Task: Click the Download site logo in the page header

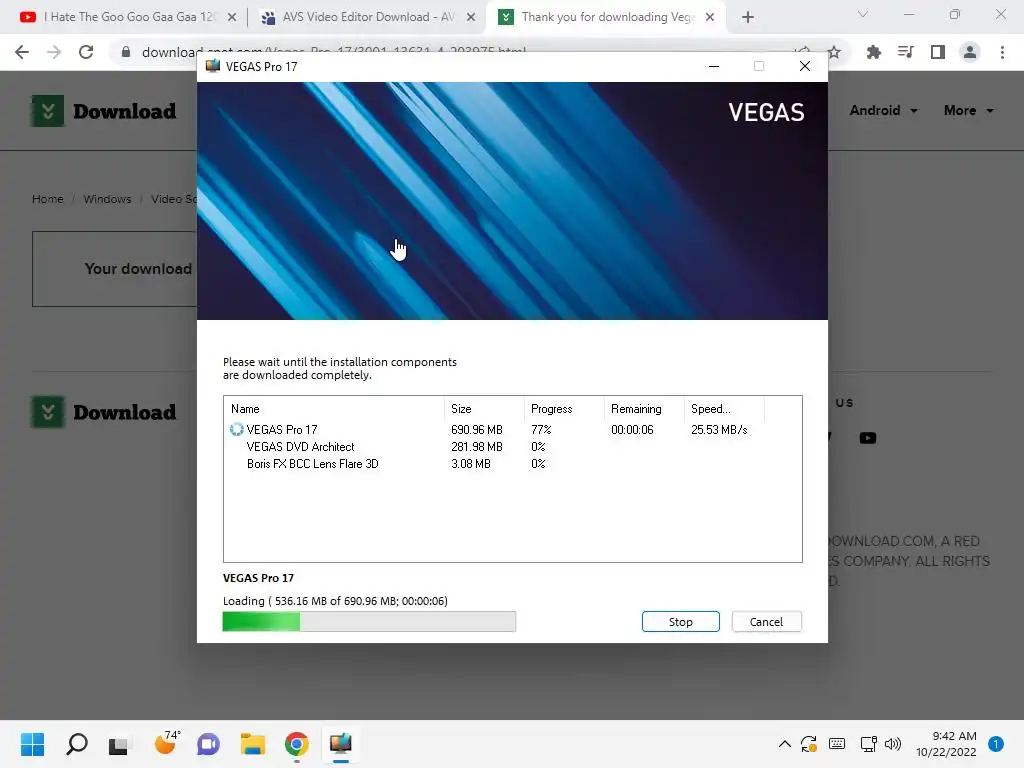Action: coord(104,111)
